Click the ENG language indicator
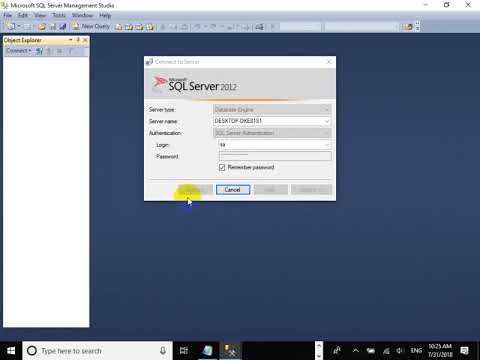Viewport: 480px width, 360px height. tap(416, 351)
